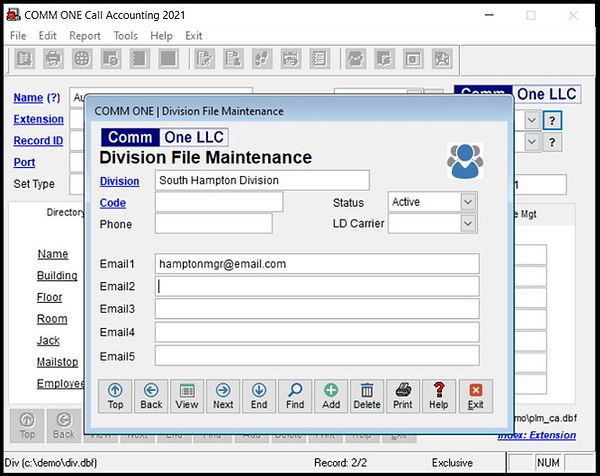Click the greyed Top button in main window

(x=27, y=426)
